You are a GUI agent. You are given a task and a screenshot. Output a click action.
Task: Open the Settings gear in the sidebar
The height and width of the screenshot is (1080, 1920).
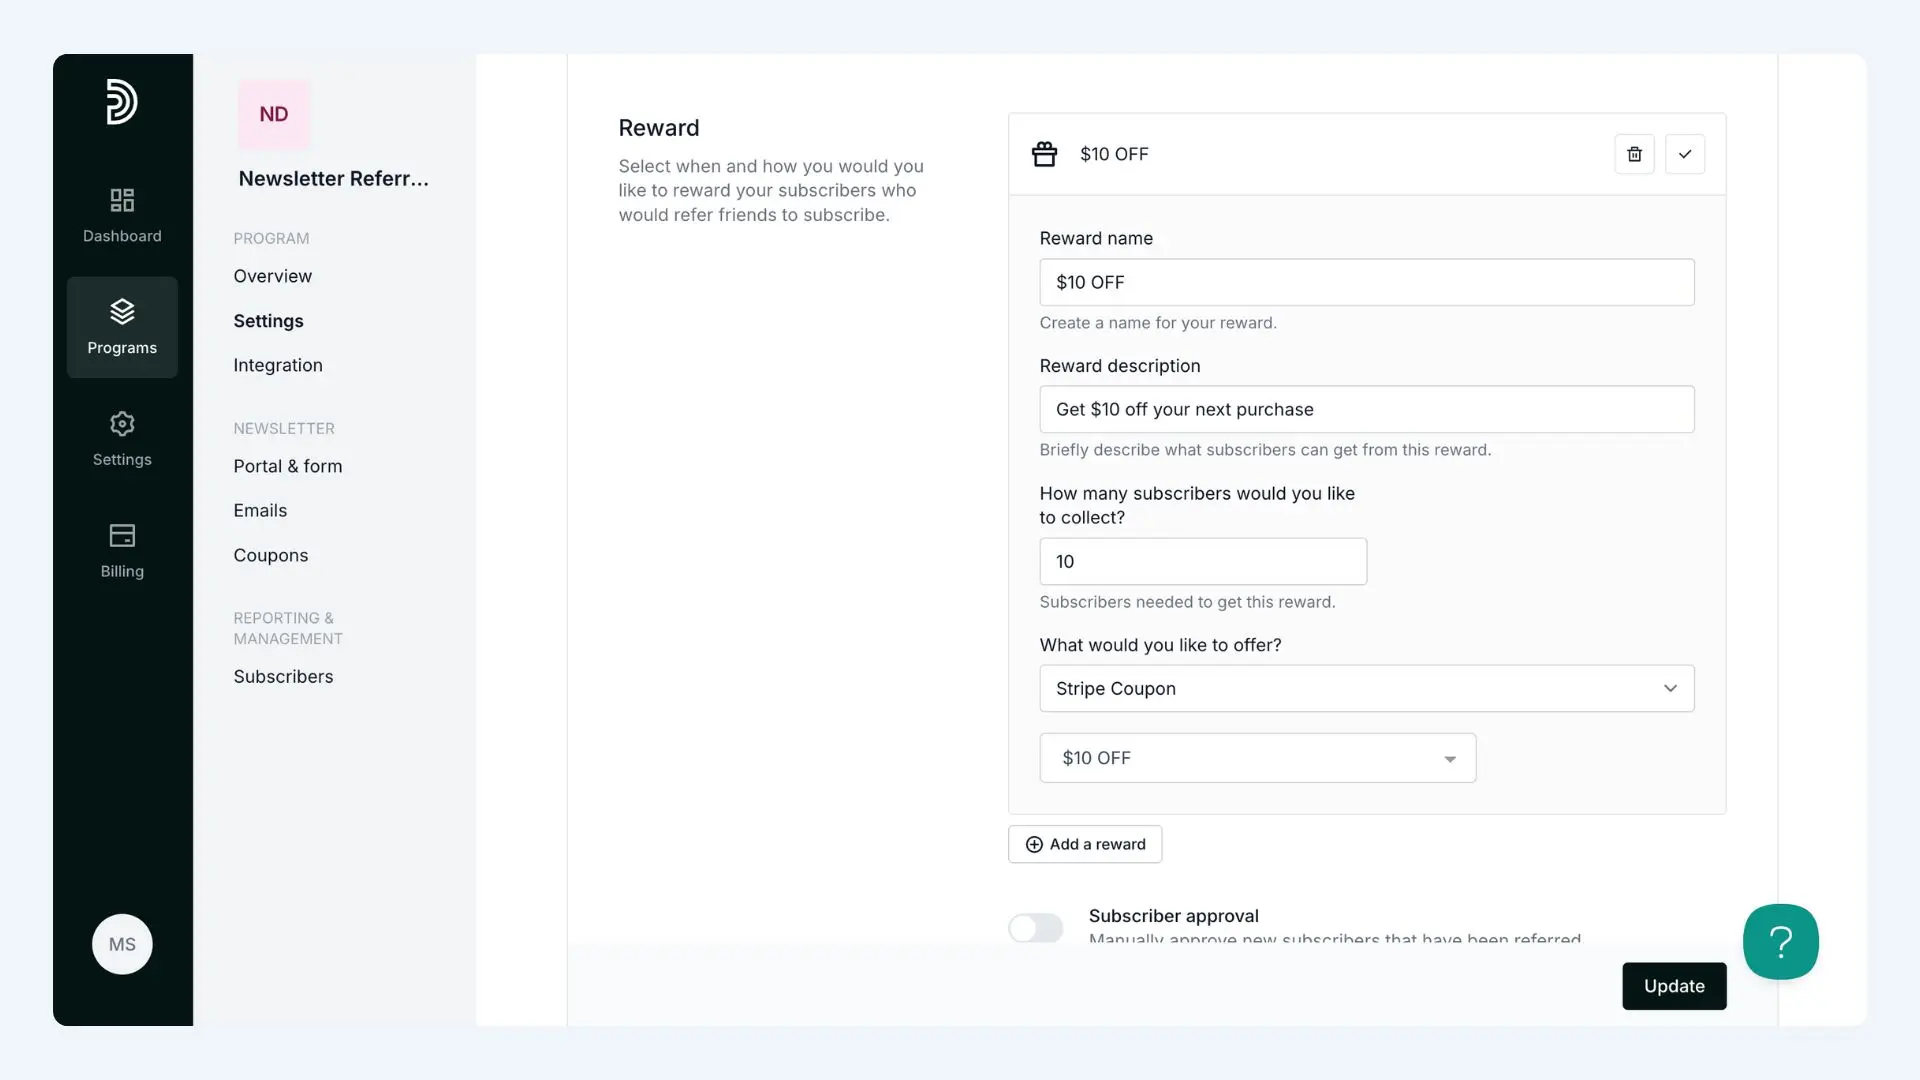[122, 439]
